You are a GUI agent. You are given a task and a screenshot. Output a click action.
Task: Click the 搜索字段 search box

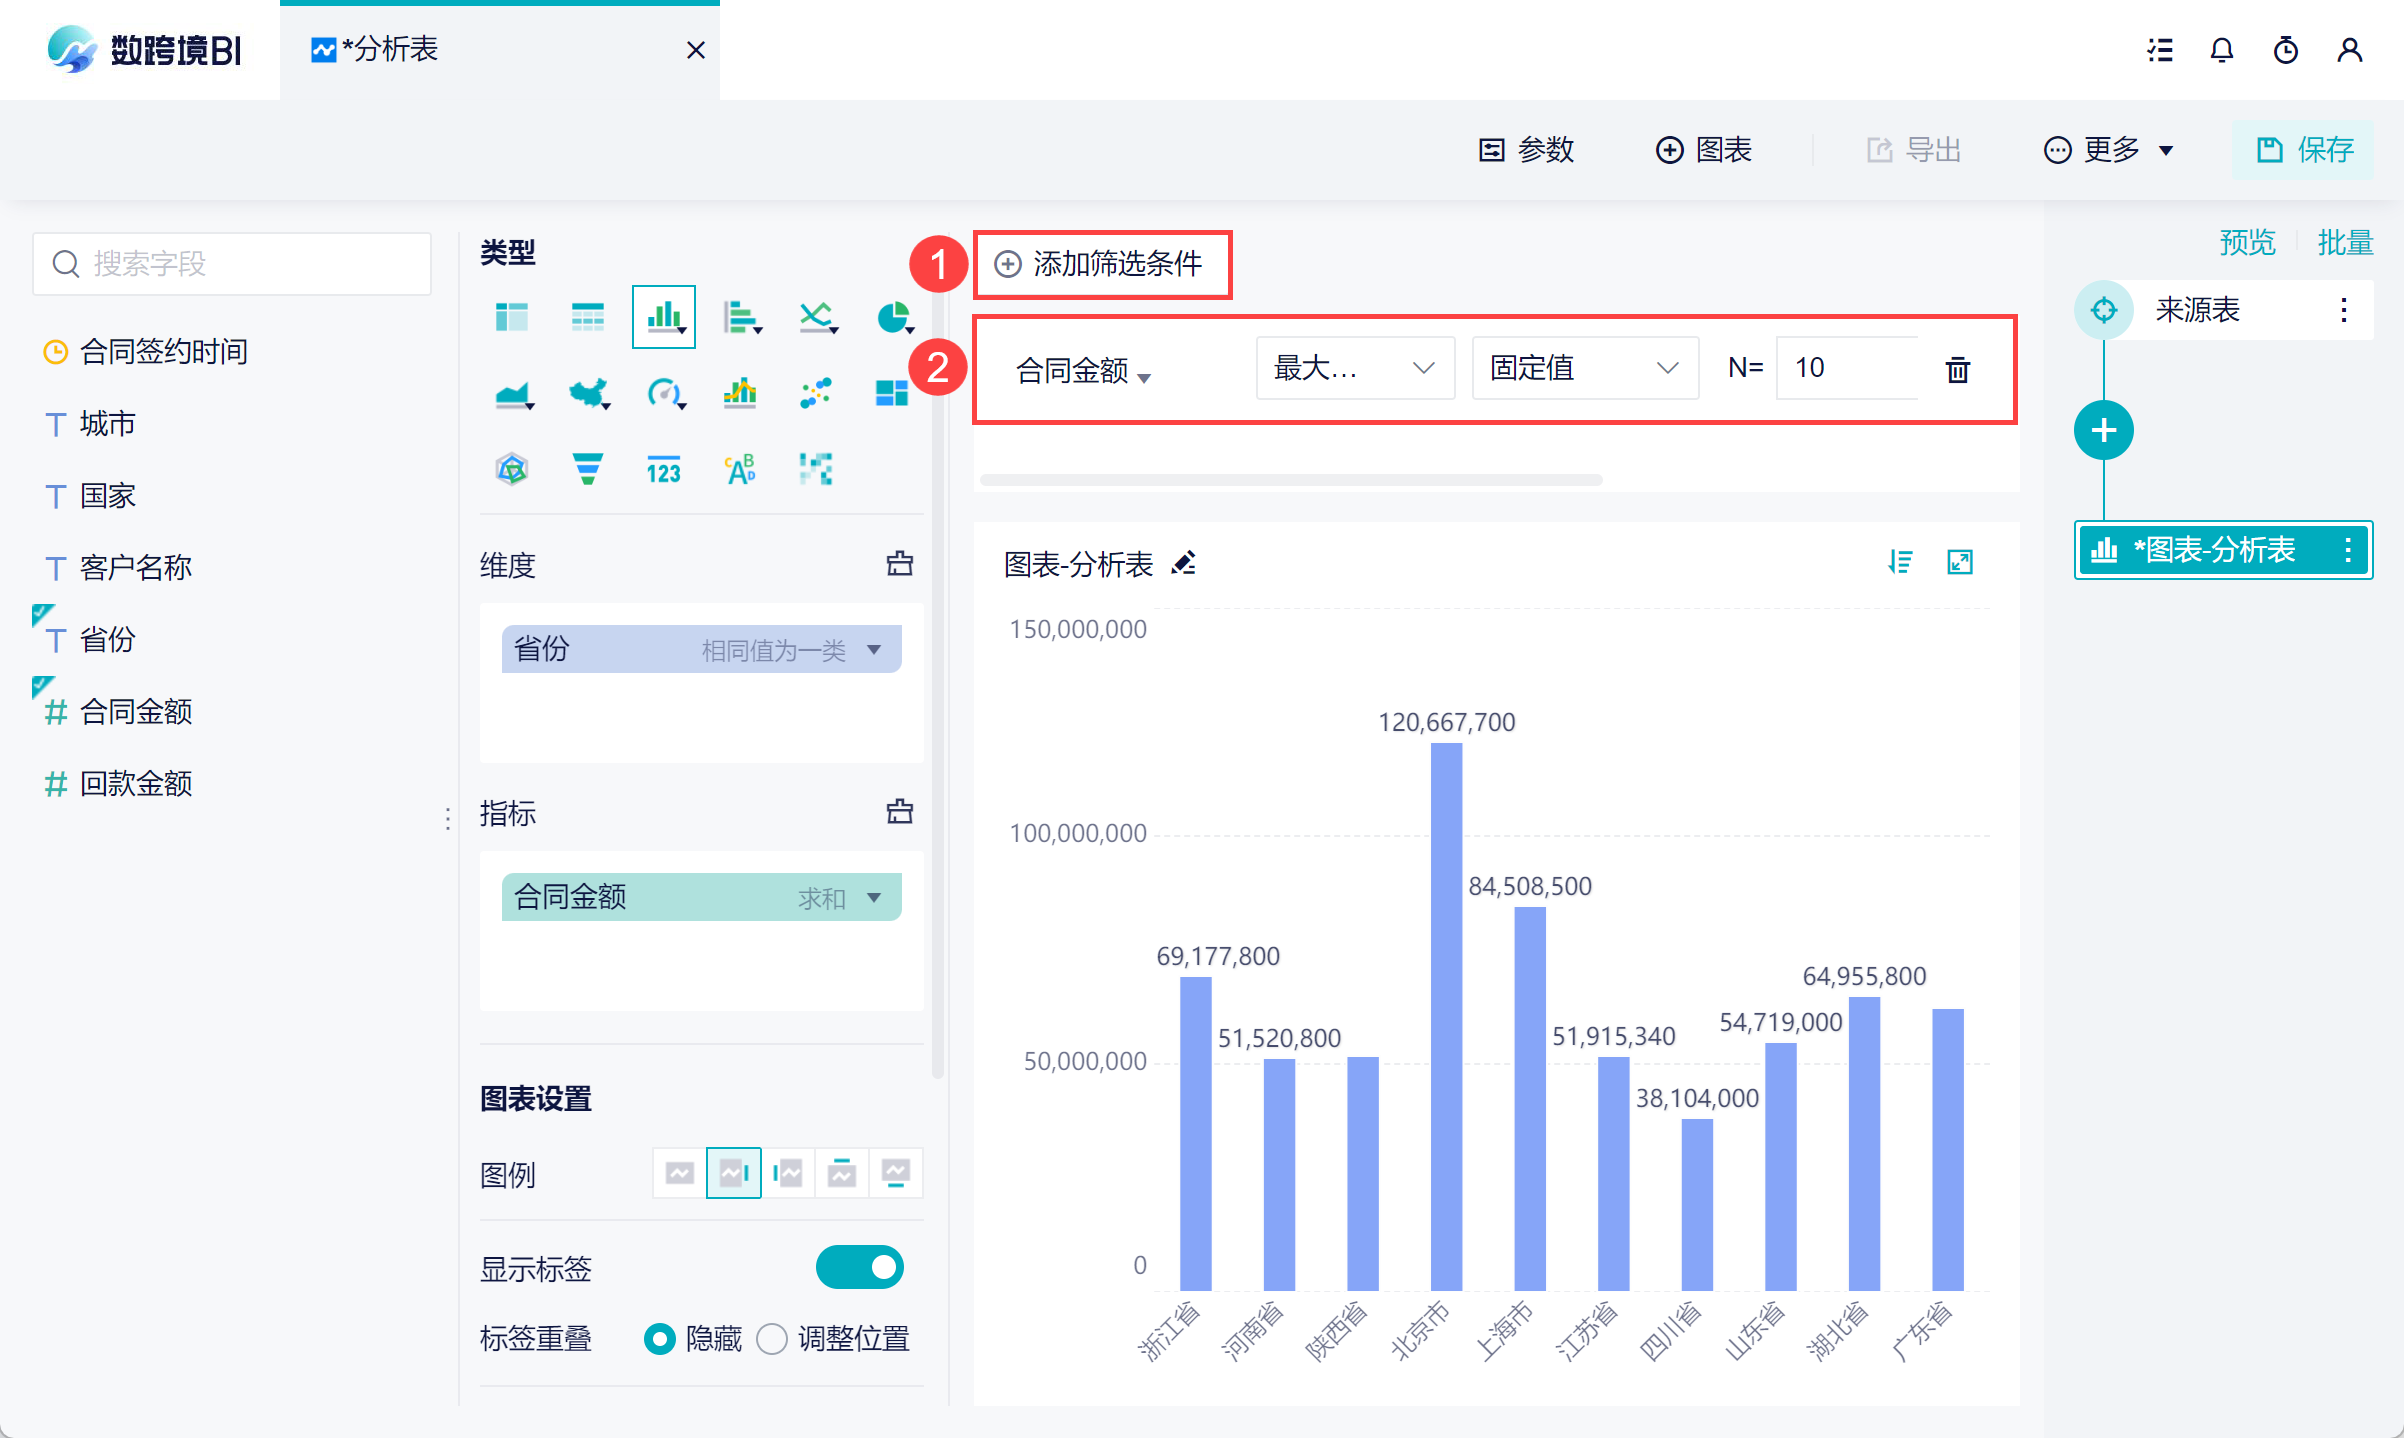(232, 264)
